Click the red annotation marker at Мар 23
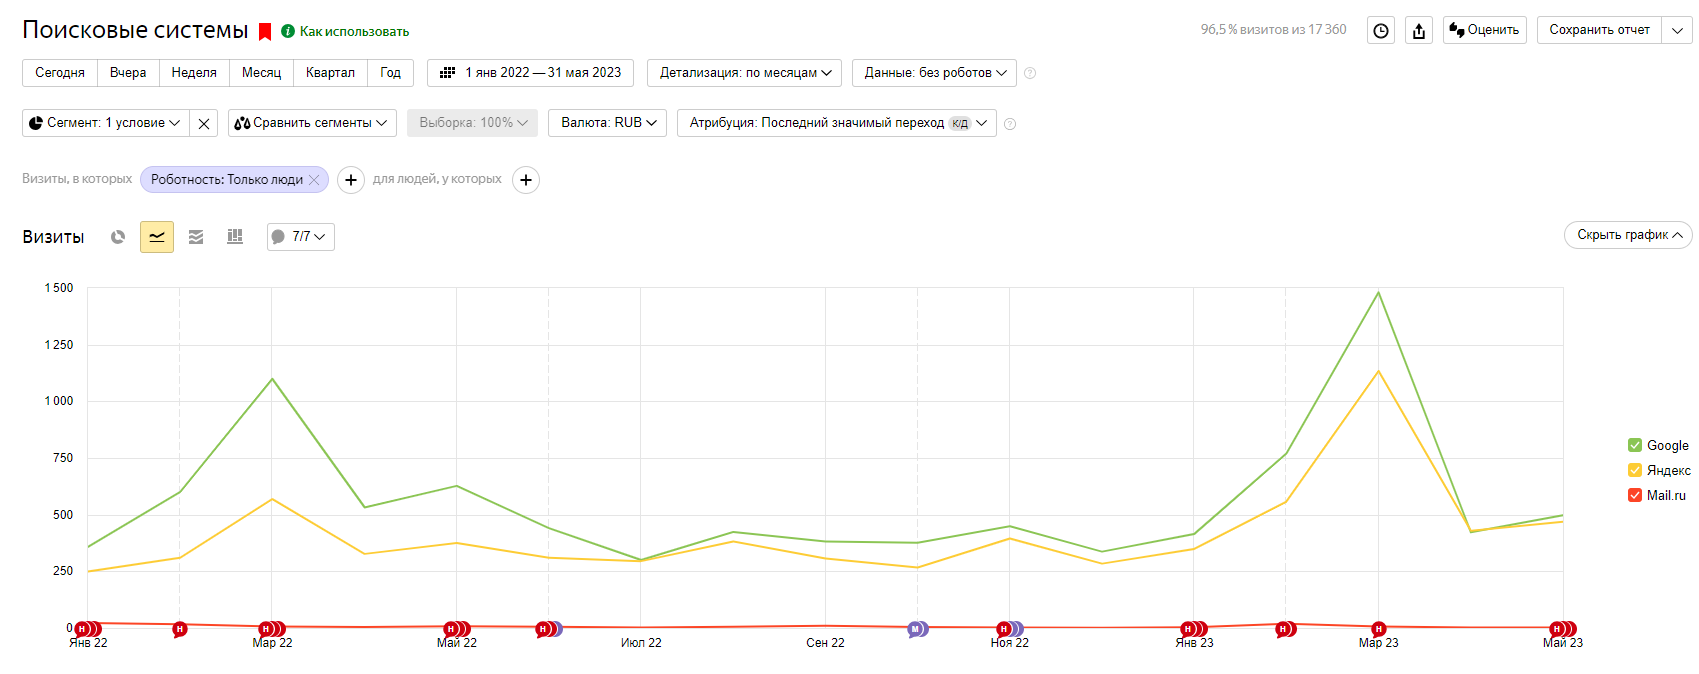The image size is (1699, 674). coord(1379,629)
